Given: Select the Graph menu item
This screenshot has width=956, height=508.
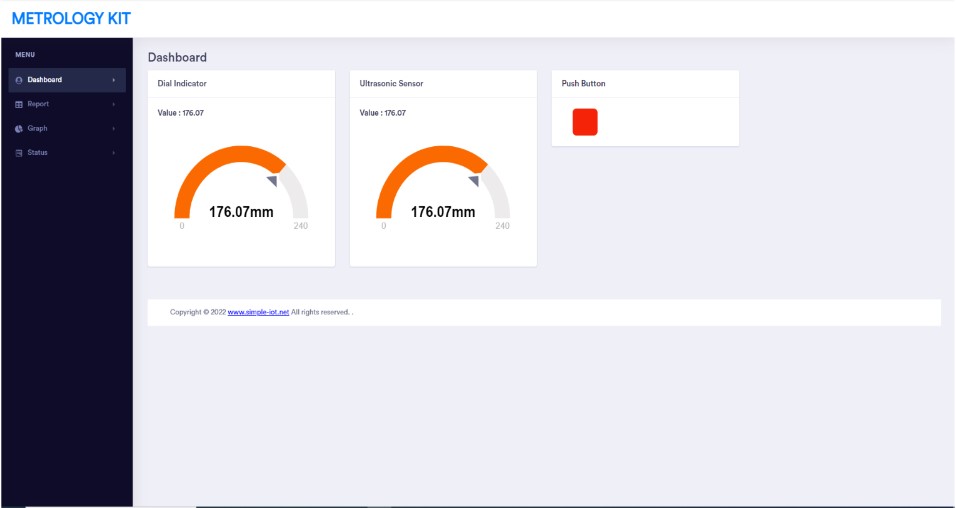Looking at the screenshot, I should click(38, 128).
